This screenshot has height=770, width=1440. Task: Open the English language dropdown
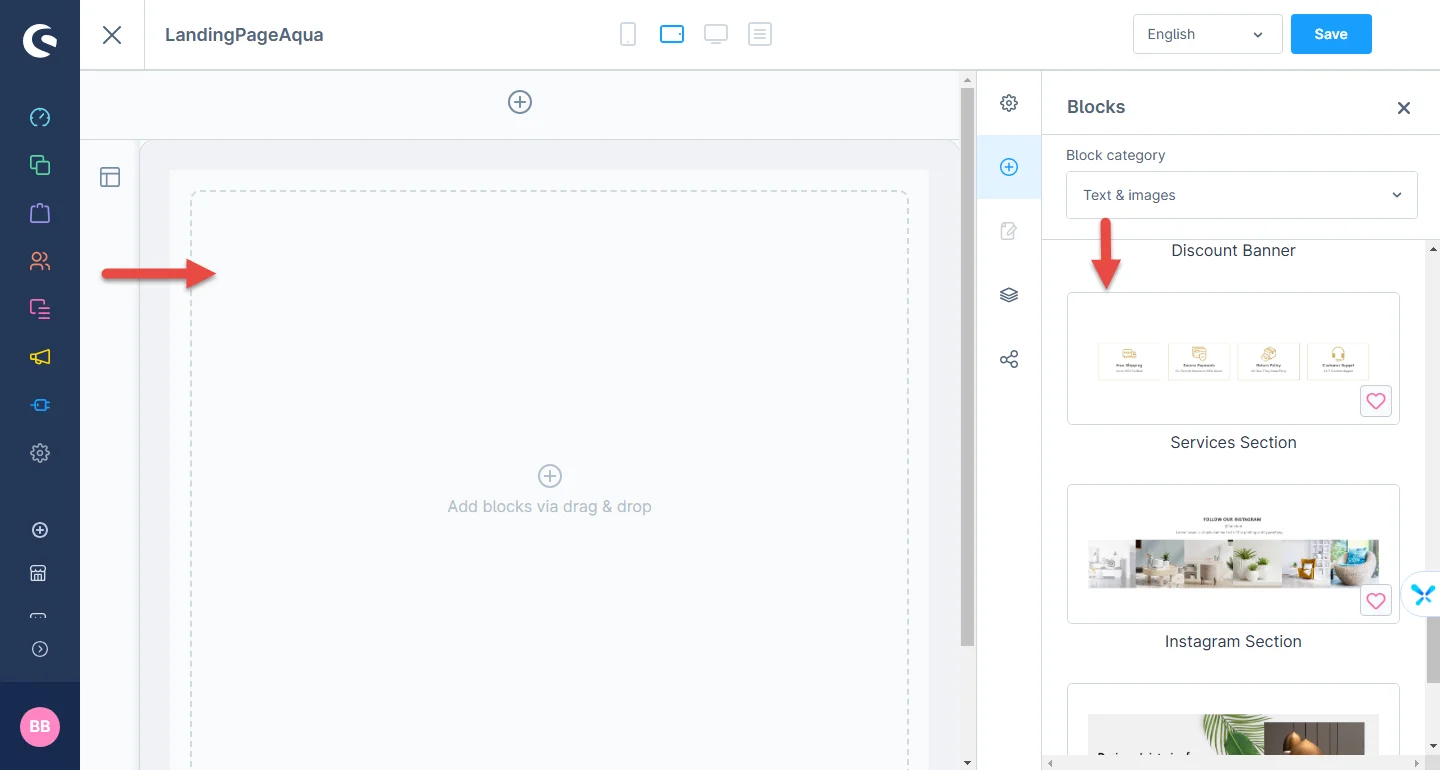(x=1207, y=34)
